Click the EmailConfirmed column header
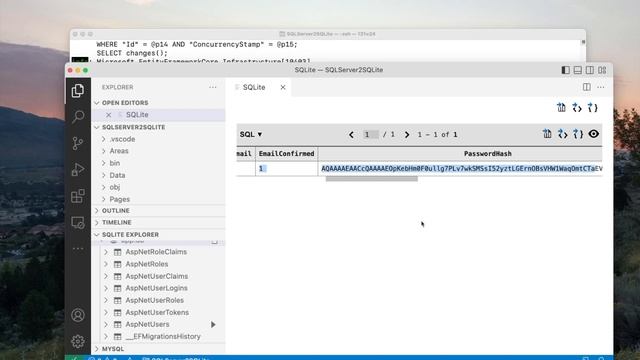640x360 pixels. point(287,153)
